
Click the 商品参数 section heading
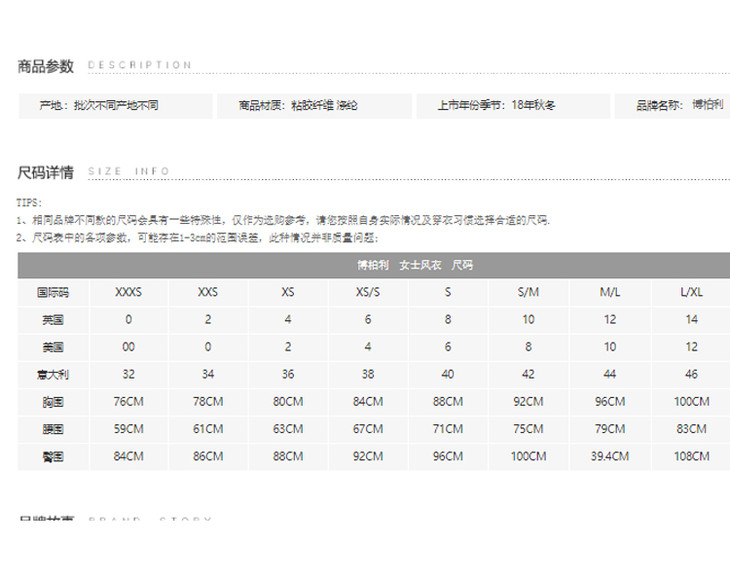point(46,66)
